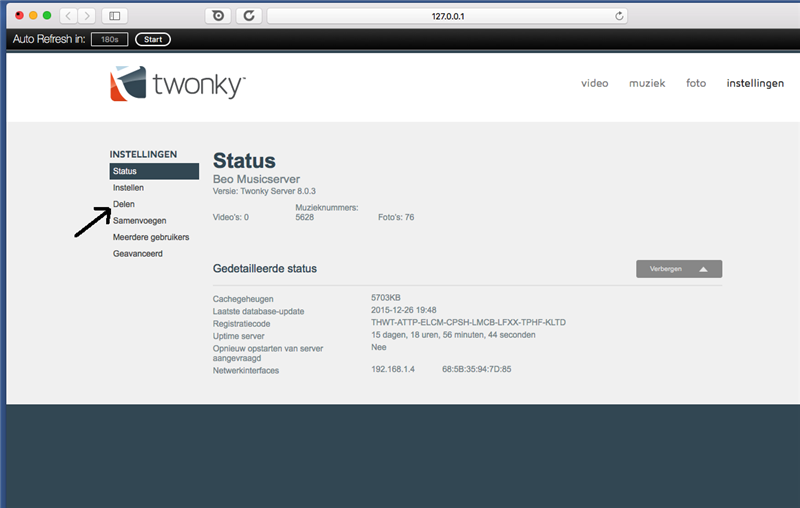The height and width of the screenshot is (508, 800).
Task: Click the 127.0.0.1 address bar
Action: point(447,16)
